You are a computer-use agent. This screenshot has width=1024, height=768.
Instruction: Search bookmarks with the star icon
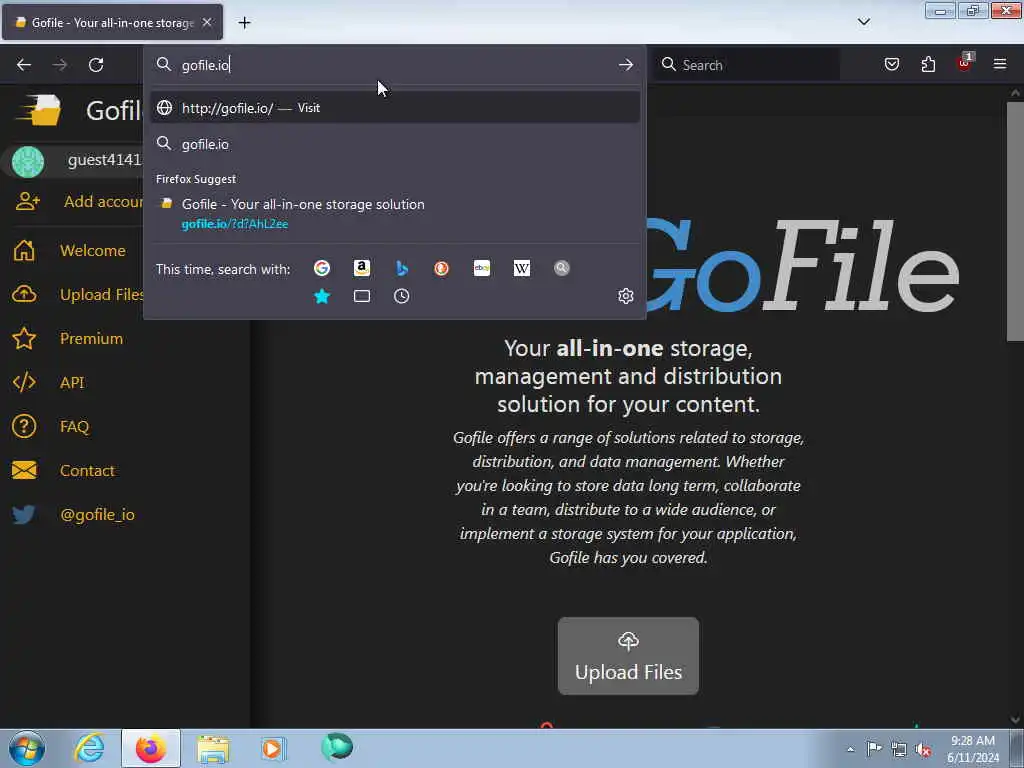tap(322, 296)
